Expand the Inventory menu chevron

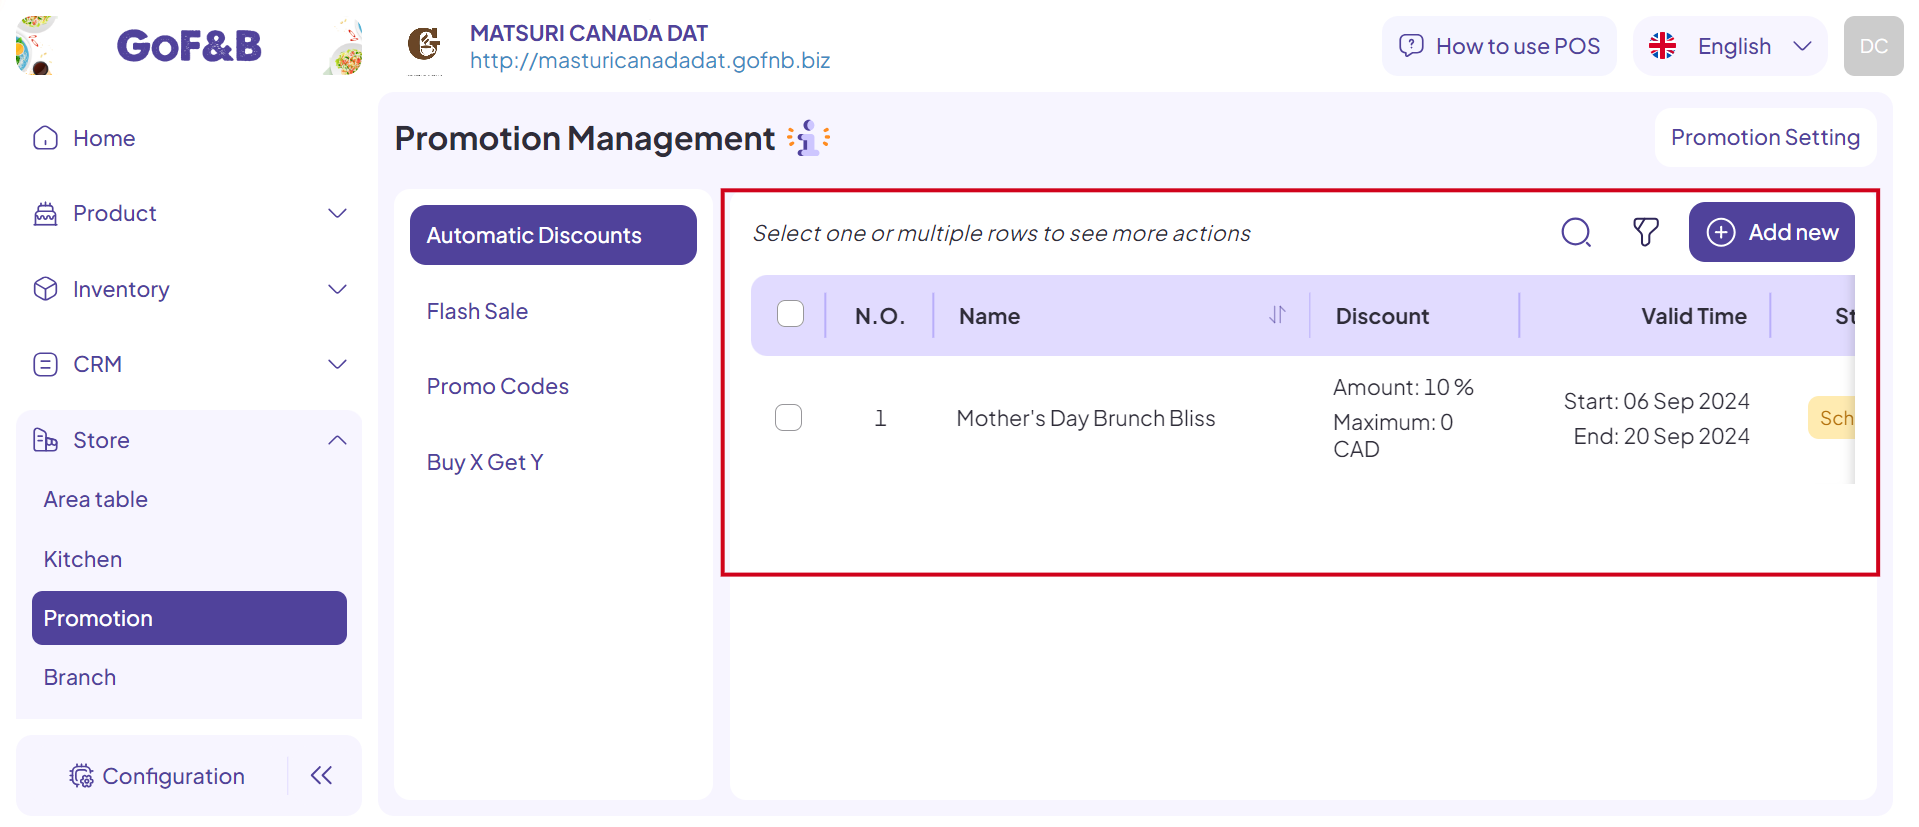pos(338,289)
